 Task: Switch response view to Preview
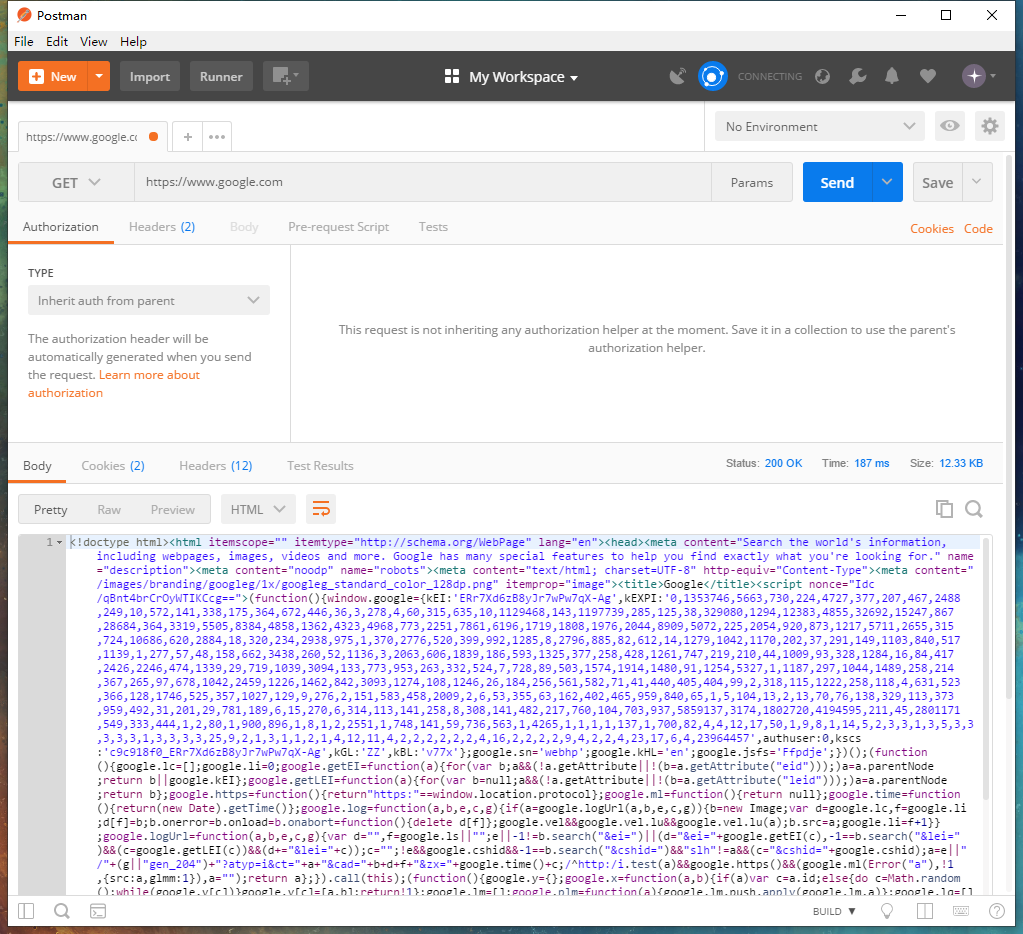(173, 509)
